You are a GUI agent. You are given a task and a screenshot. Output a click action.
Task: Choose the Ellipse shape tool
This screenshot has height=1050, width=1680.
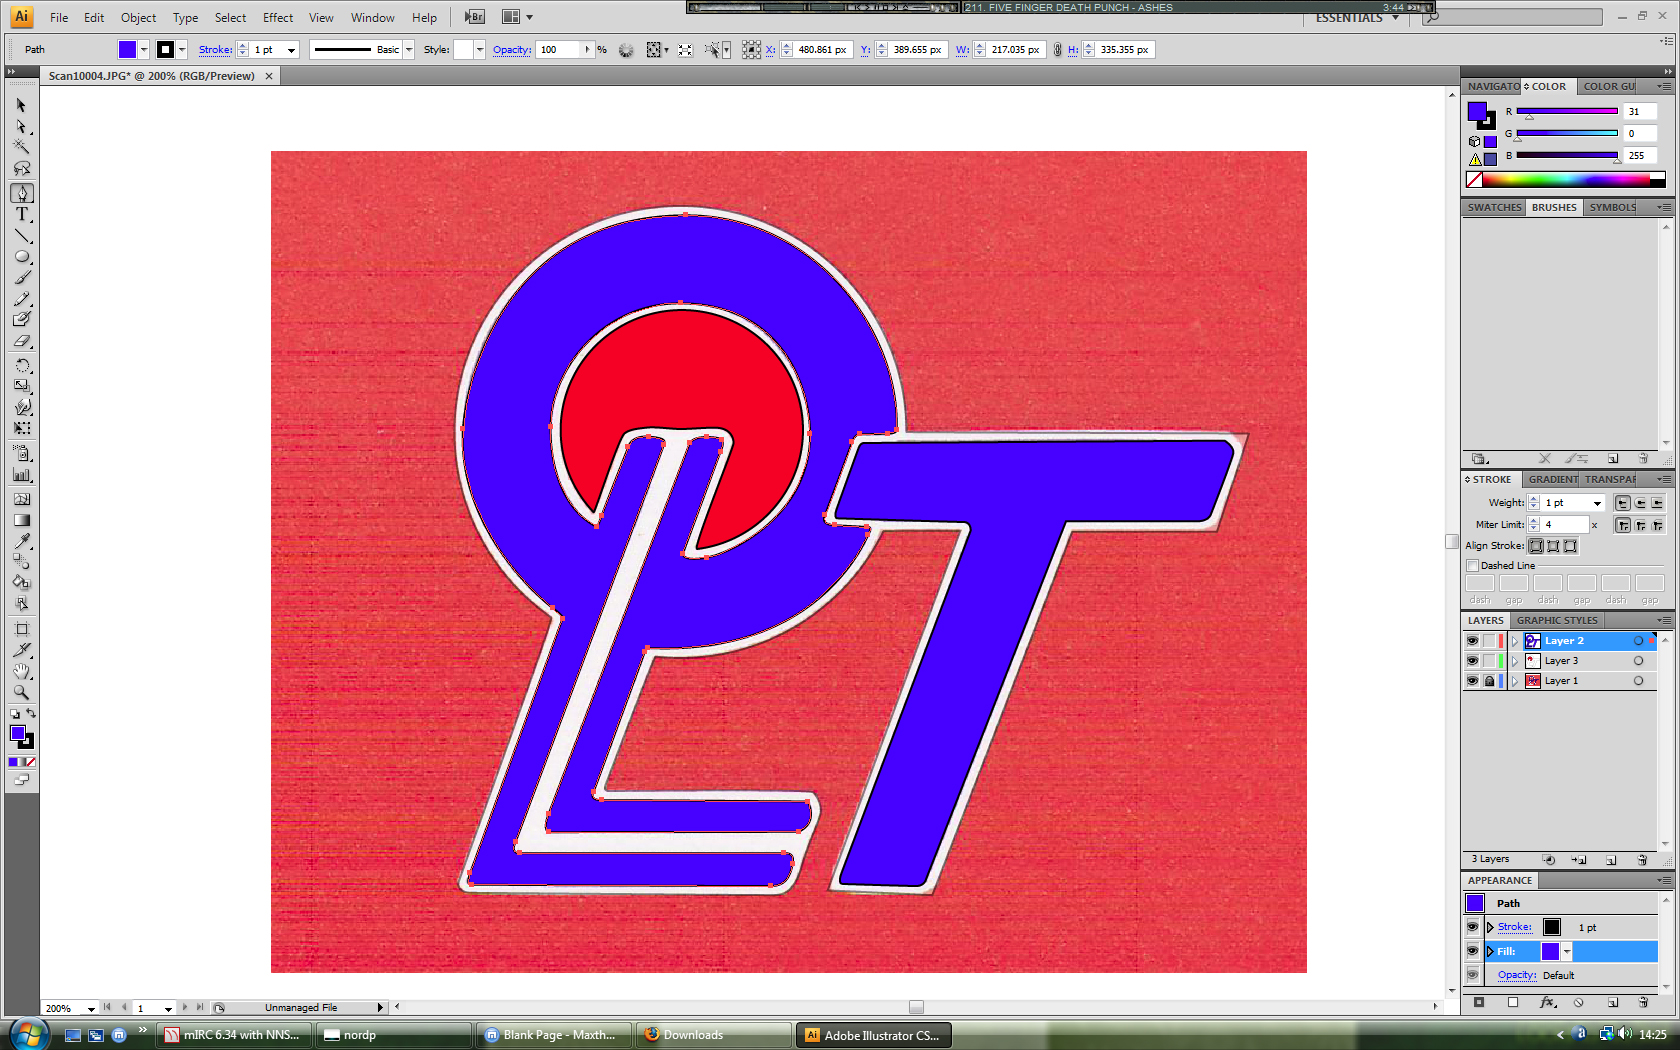click(21, 257)
